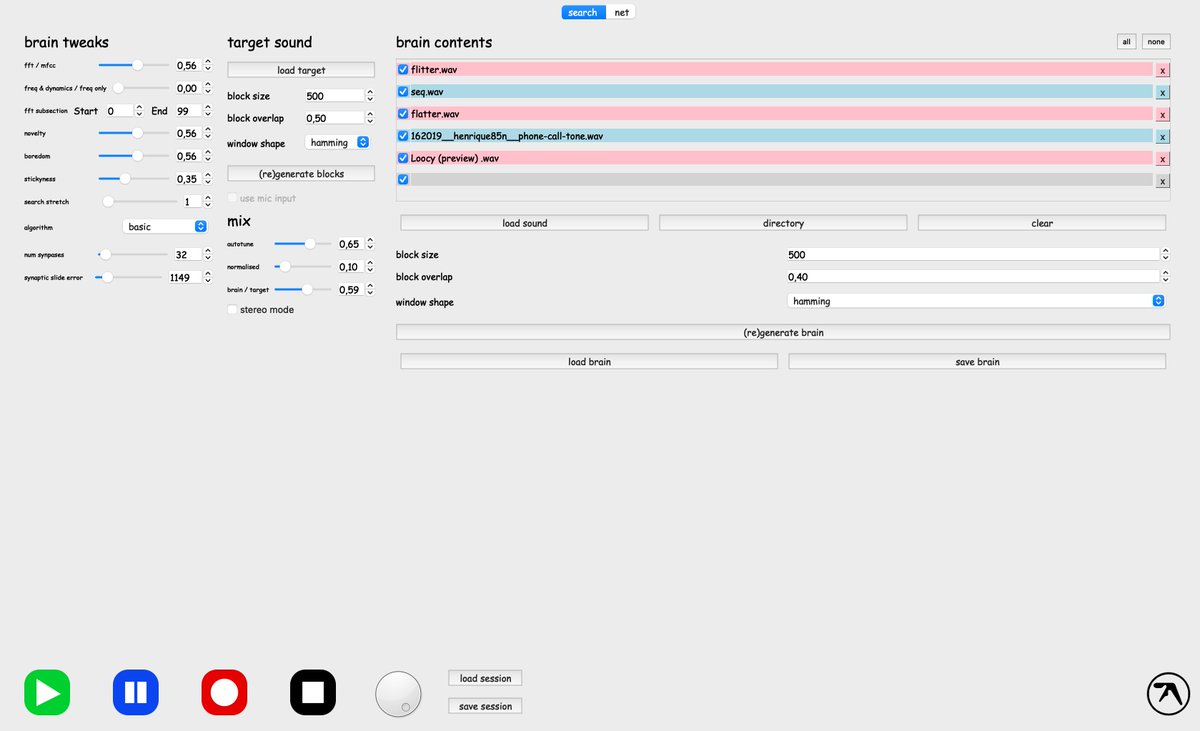Switch to the search tab
The height and width of the screenshot is (731, 1200).
[583, 13]
